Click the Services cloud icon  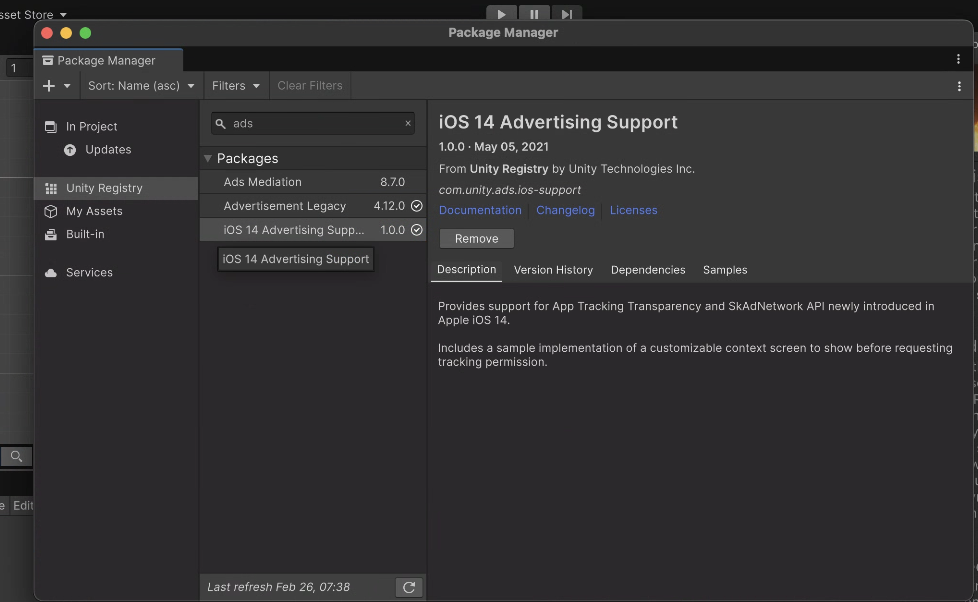tap(51, 273)
